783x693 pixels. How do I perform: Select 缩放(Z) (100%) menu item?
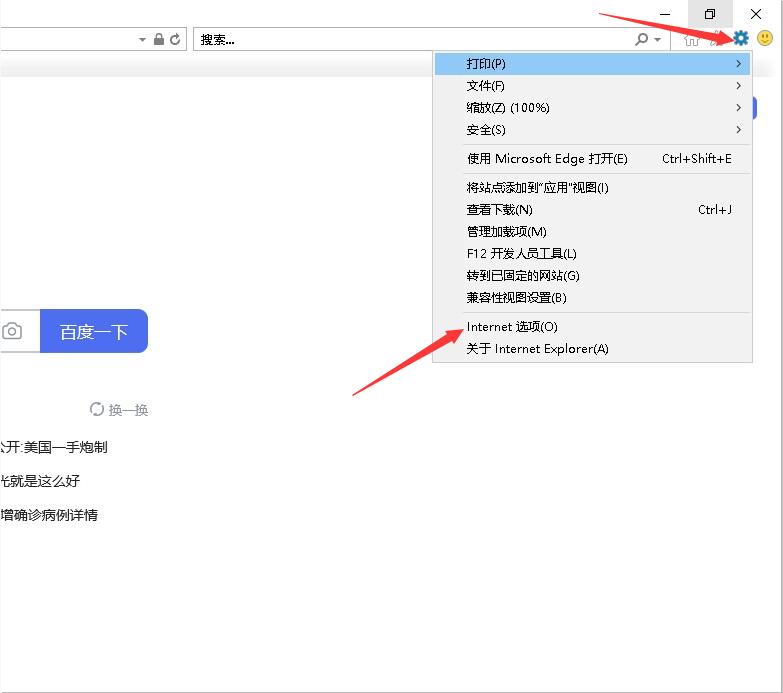[x=592, y=108]
